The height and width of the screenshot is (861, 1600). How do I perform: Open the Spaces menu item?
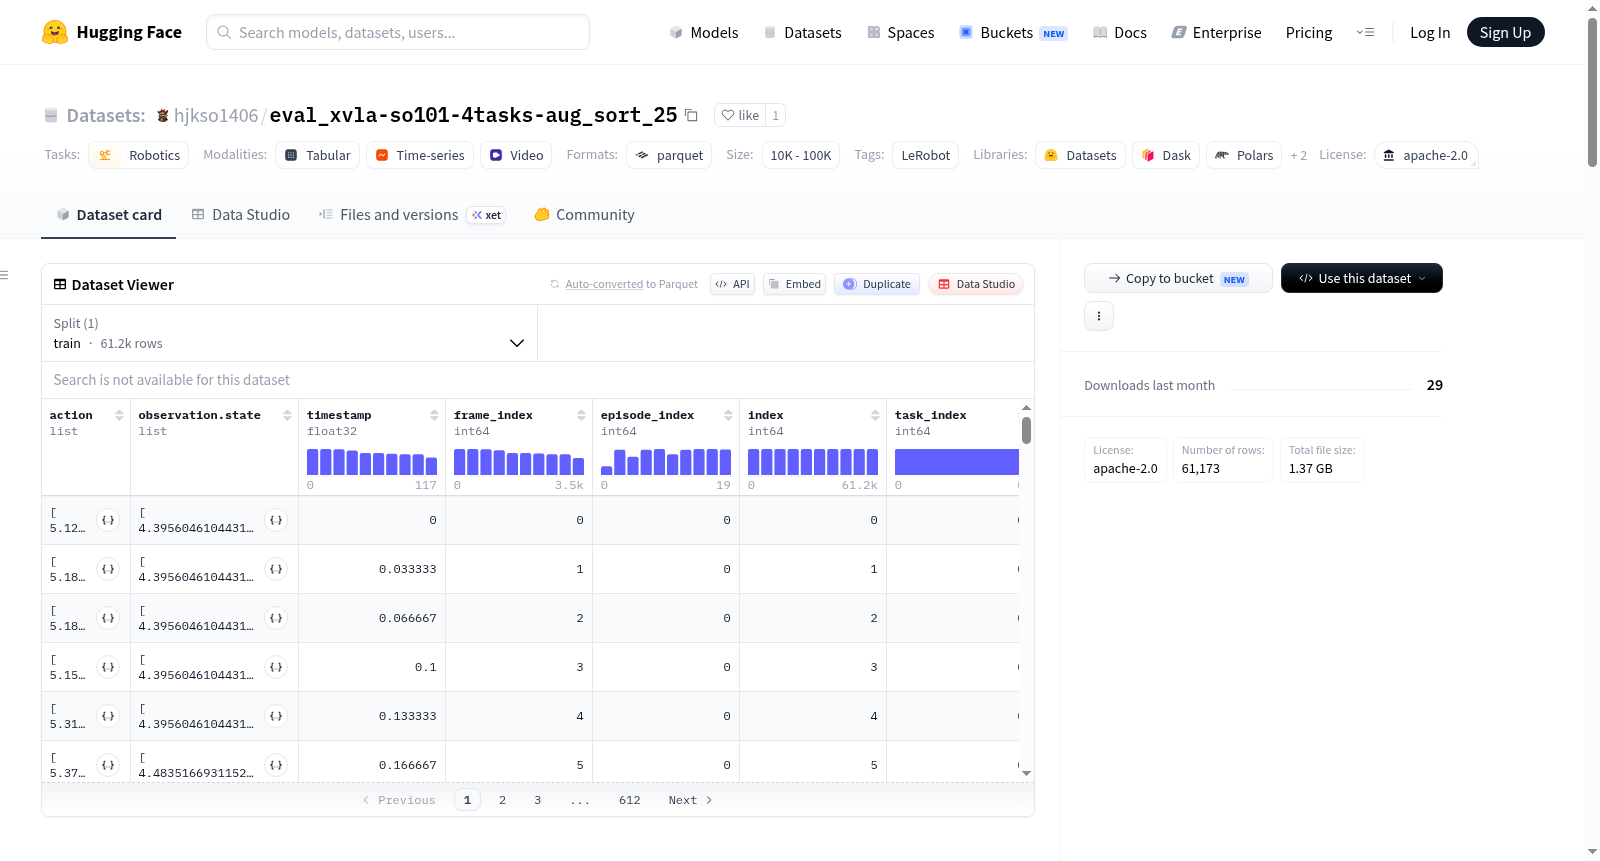pyautogui.click(x=900, y=32)
